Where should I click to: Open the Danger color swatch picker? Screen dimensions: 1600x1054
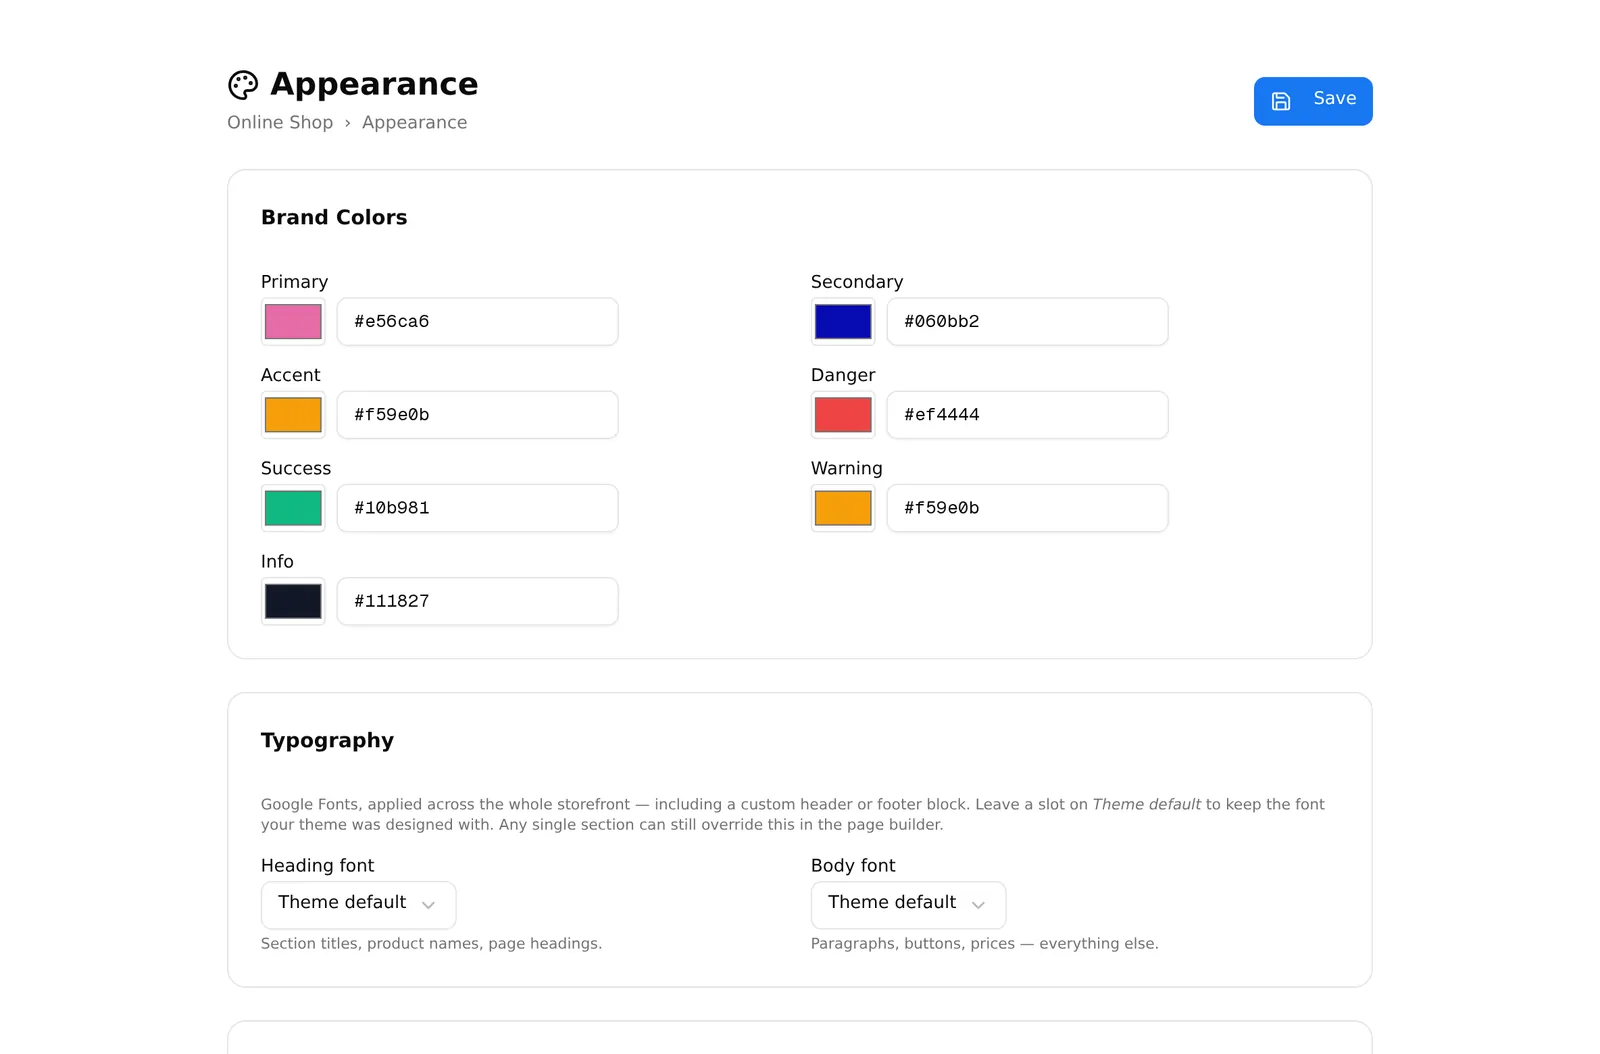[x=843, y=415]
